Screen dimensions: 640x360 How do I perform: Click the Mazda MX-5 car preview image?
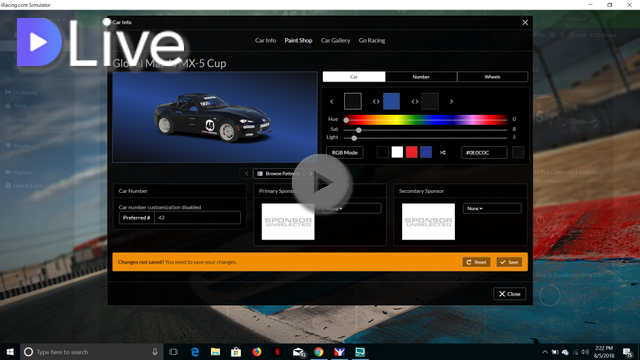tap(215, 117)
